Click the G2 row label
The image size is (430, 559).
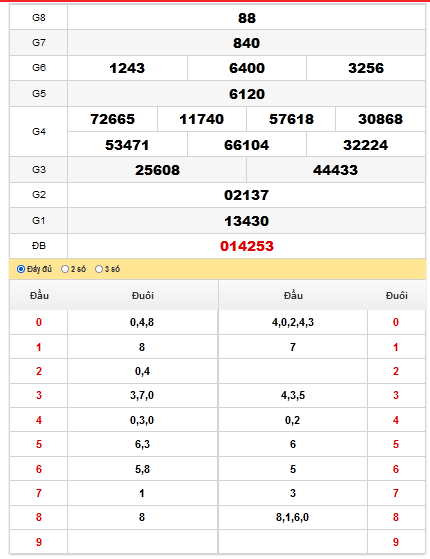coord(39,195)
